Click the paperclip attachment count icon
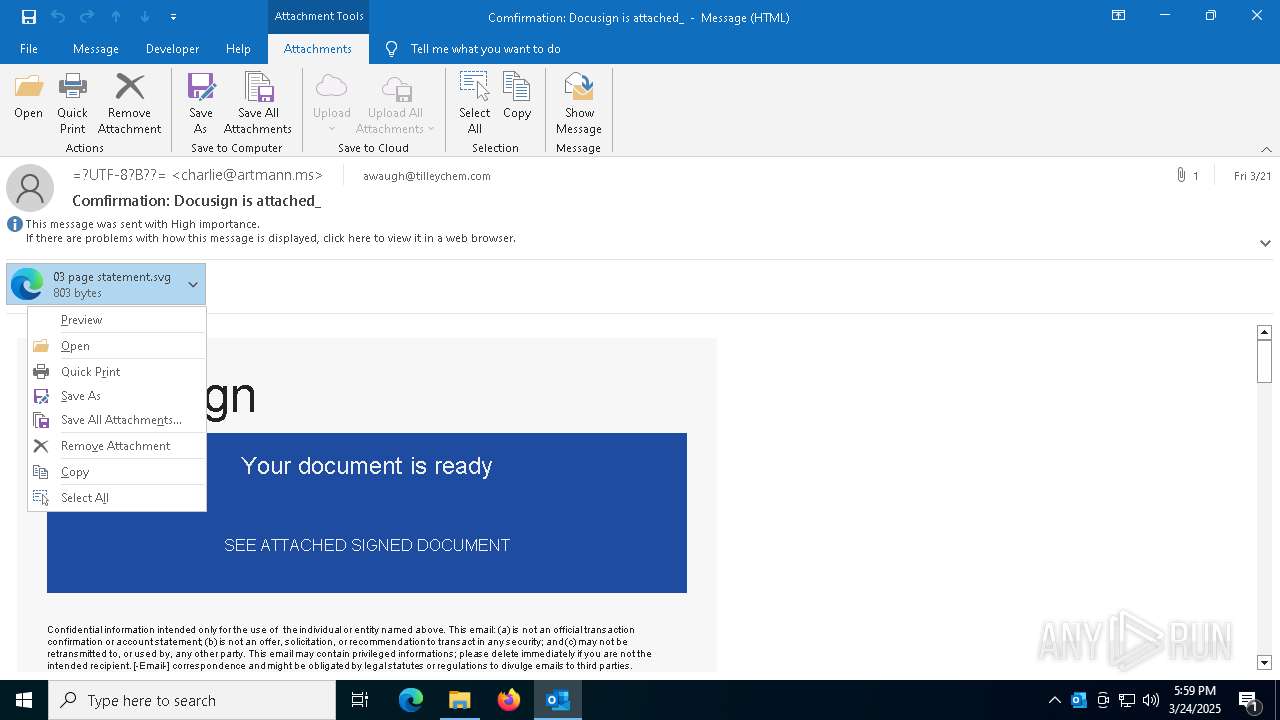Image resolution: width=1280 pixels, height=720 pixels. point(1182,176)
